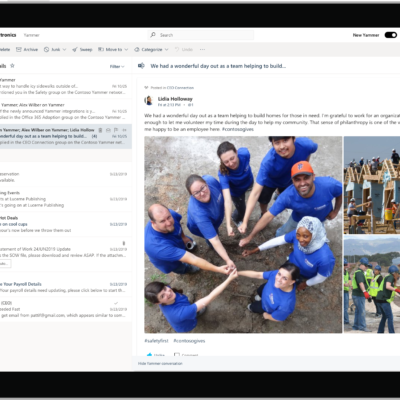Click the #safetyfirst hashtag below photos
Screen dimensions: 400x400
156,341
